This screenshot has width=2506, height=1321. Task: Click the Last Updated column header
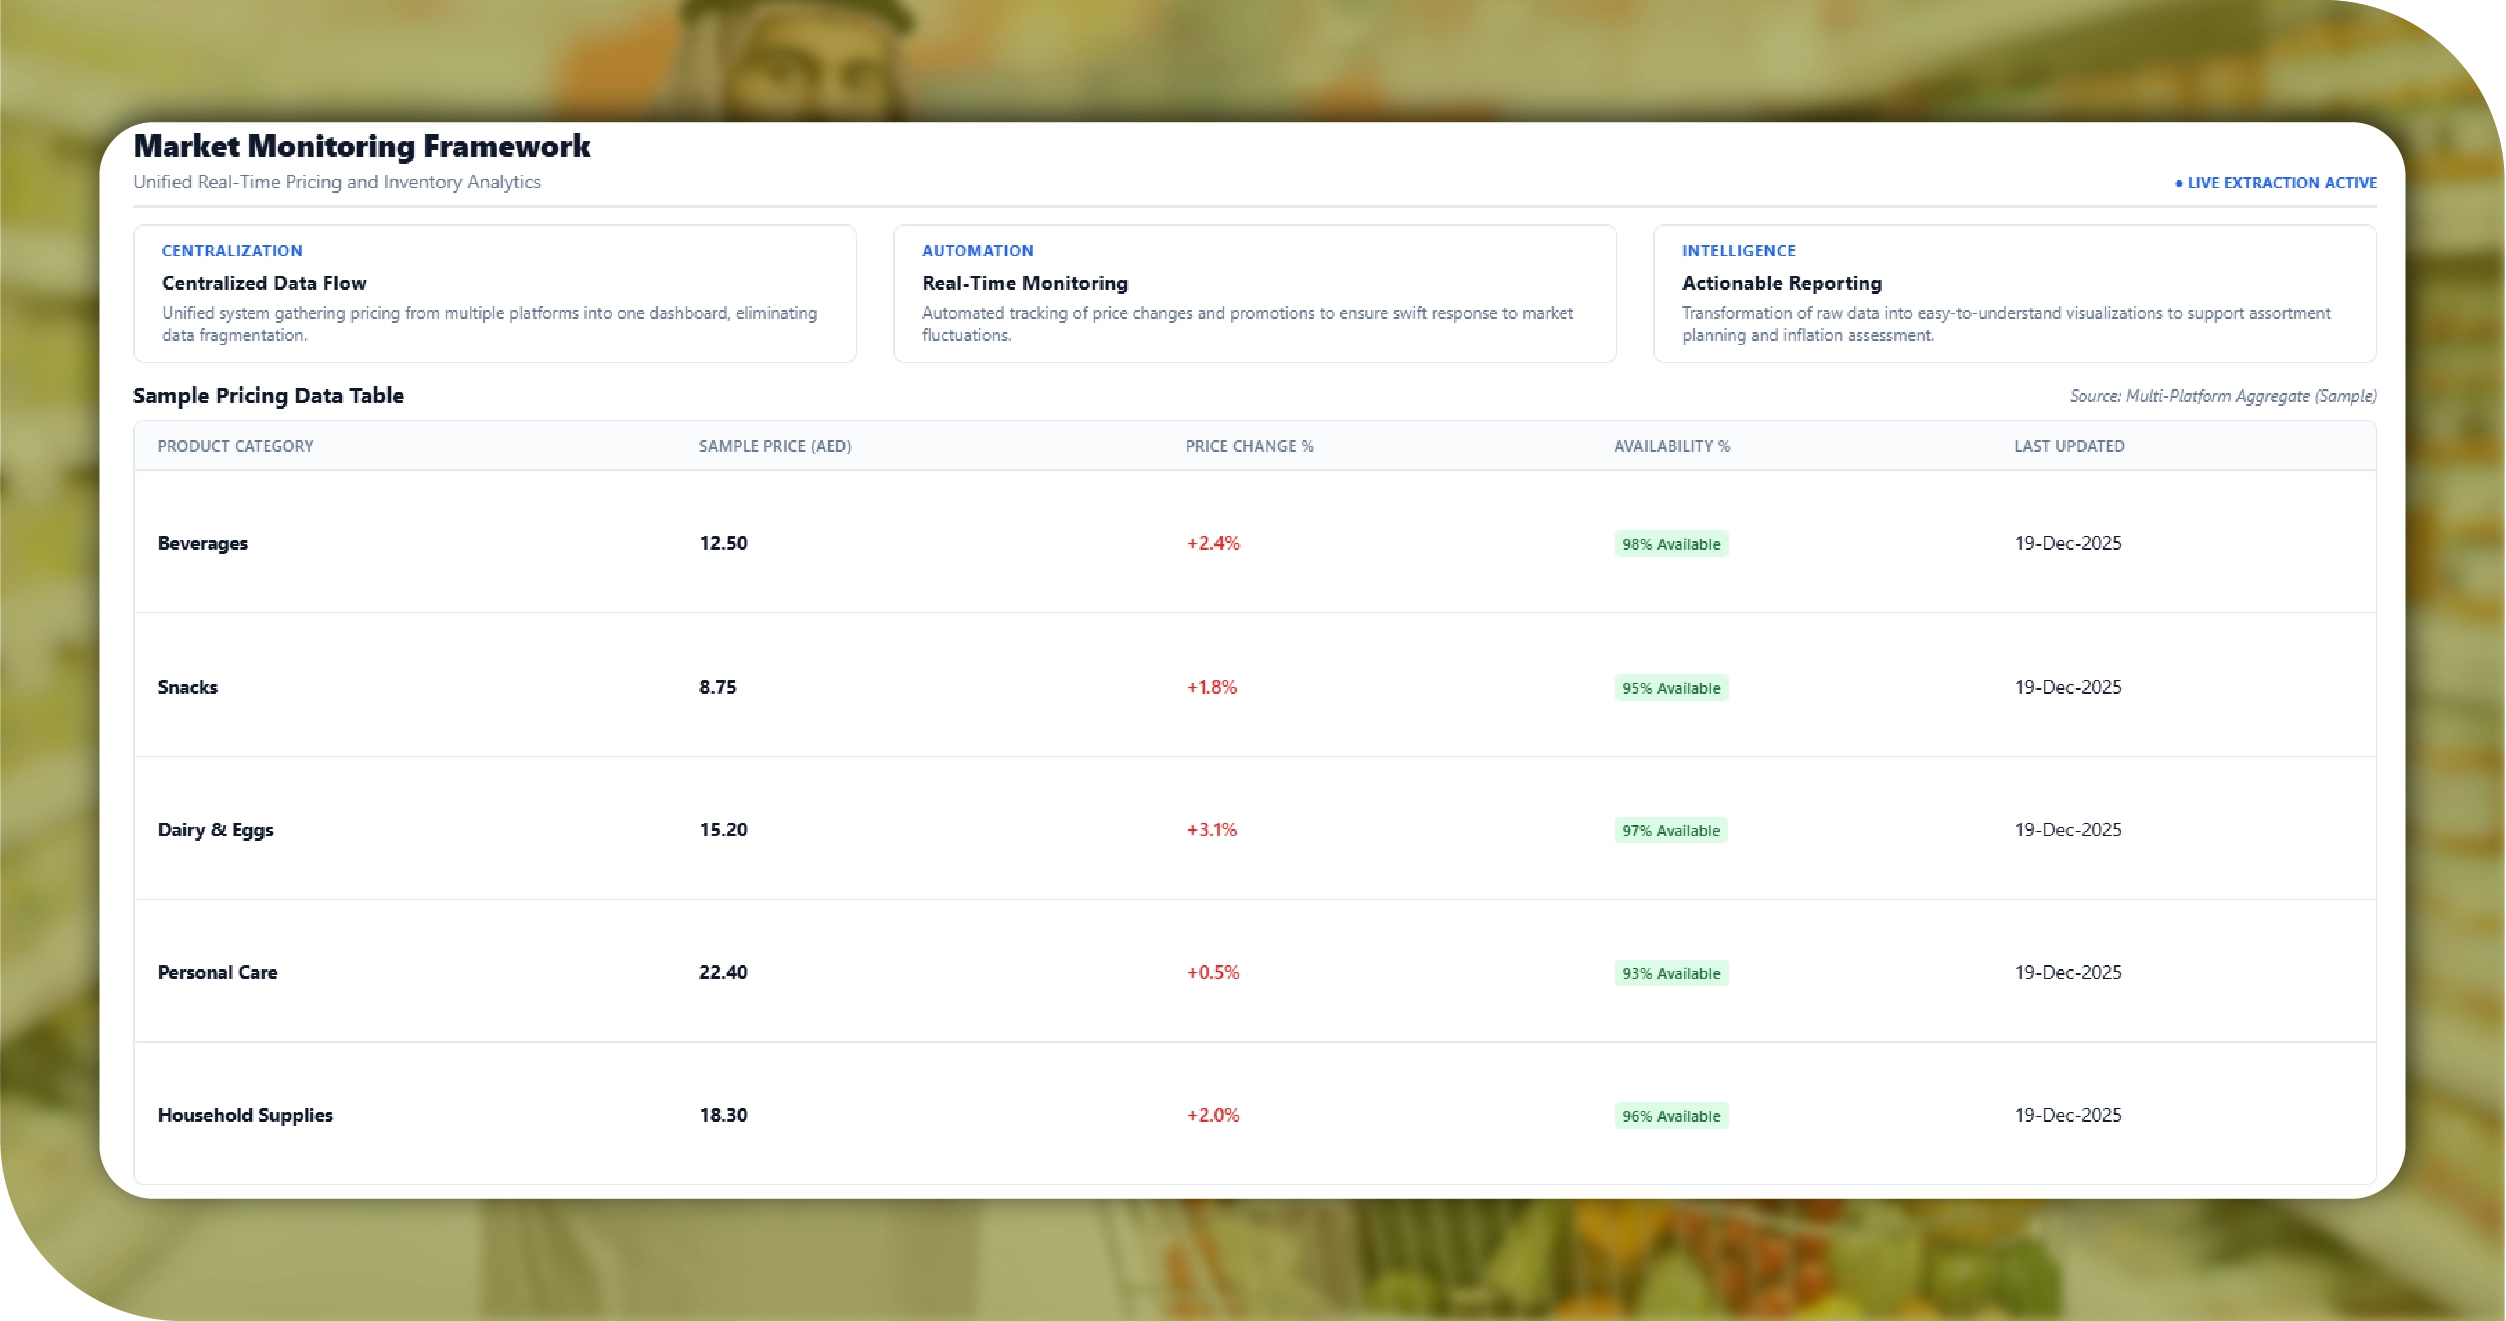click(2068, 446)
